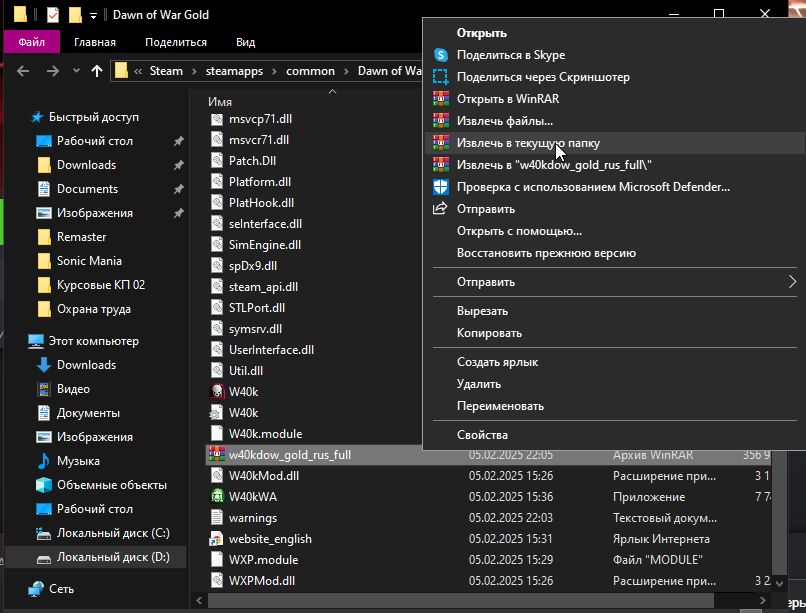This screenshot has width=806, height=613.
Task: Select the WXP.module file
Action: pos(263,560)
